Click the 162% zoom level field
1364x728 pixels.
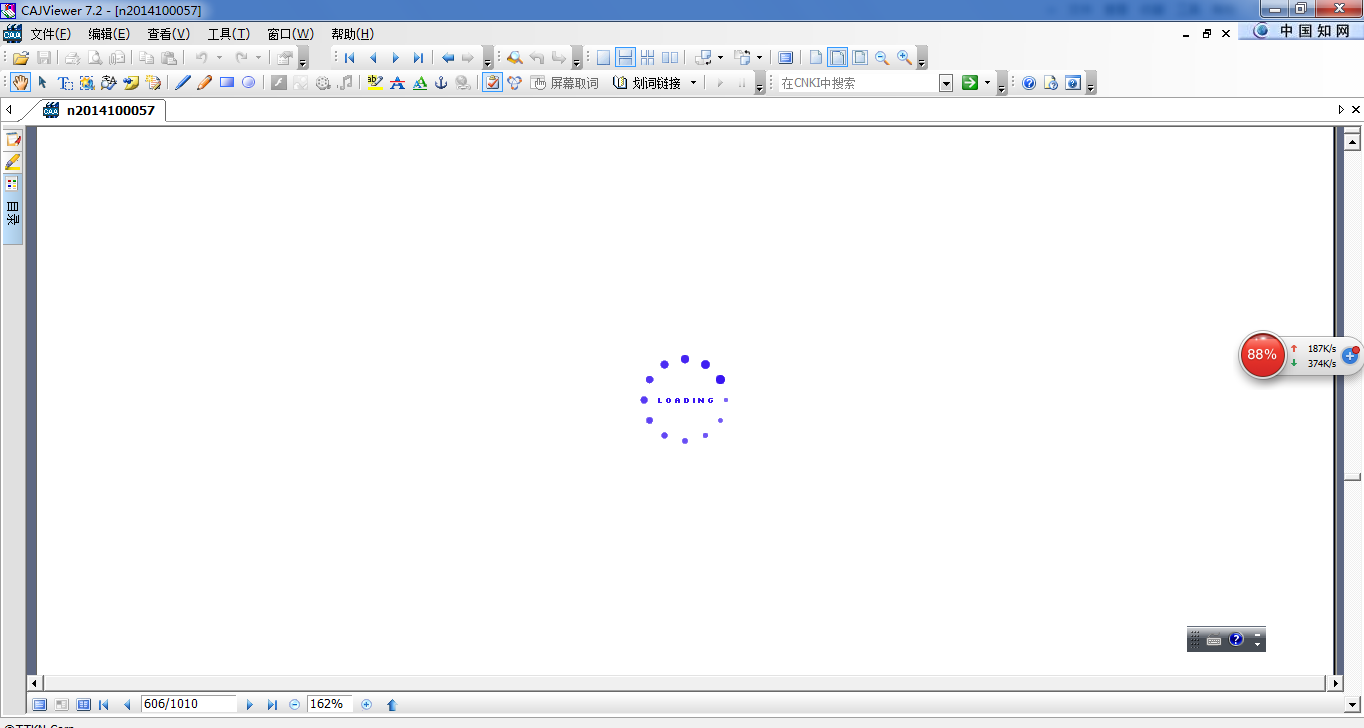point(329,704)
